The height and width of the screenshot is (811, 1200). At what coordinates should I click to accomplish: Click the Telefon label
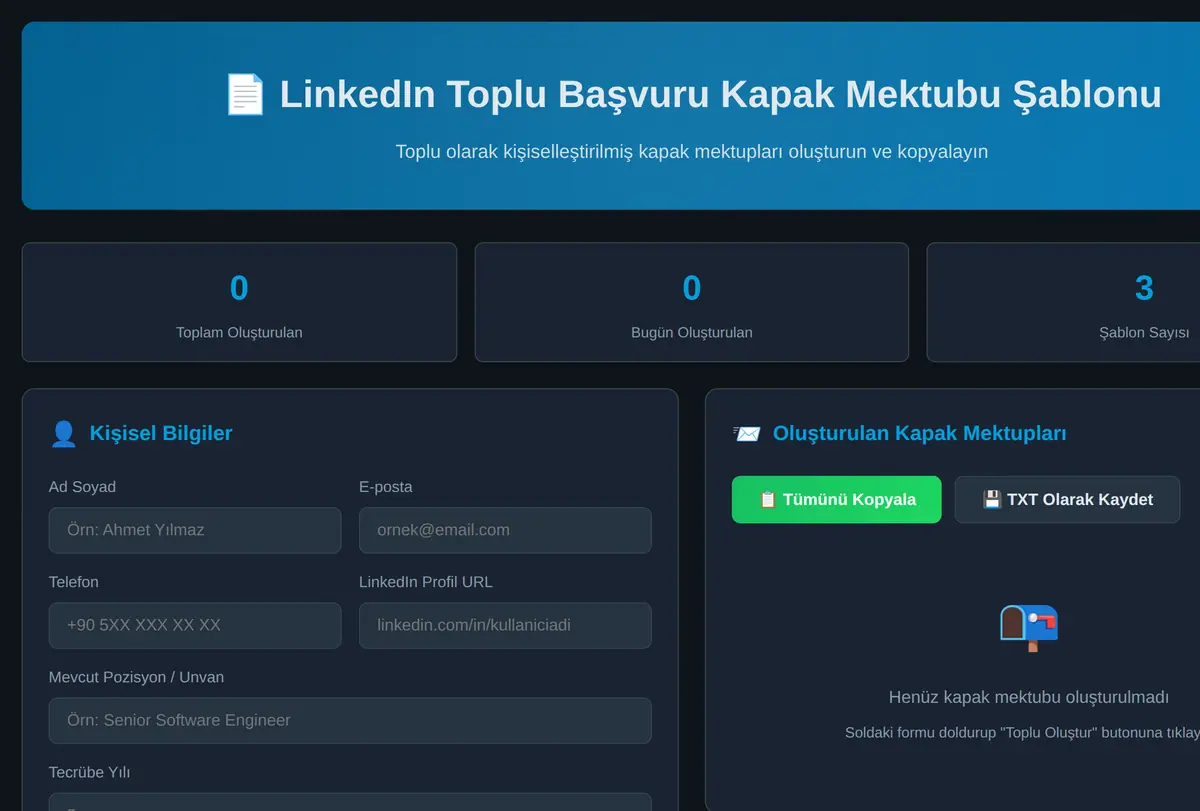coord(74,582)
